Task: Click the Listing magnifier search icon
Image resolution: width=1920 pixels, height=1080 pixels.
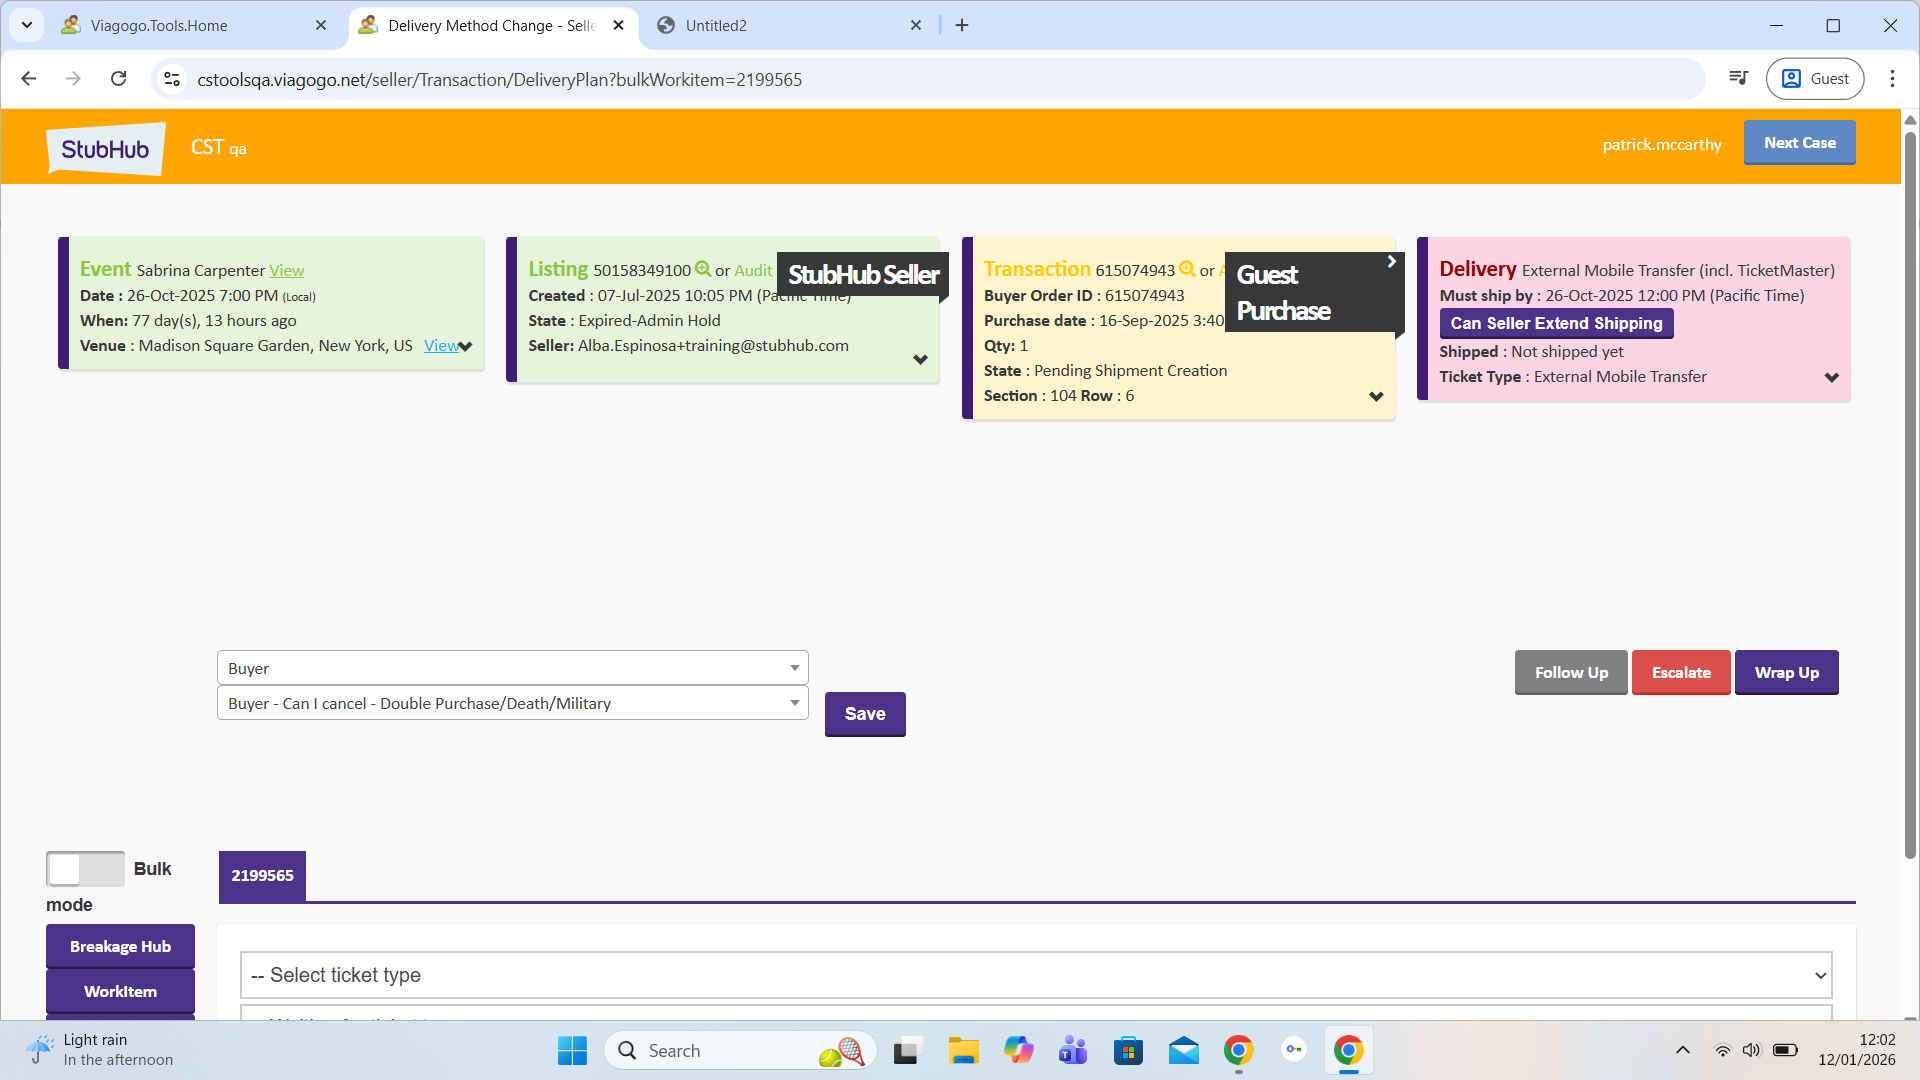Action: 703,269
